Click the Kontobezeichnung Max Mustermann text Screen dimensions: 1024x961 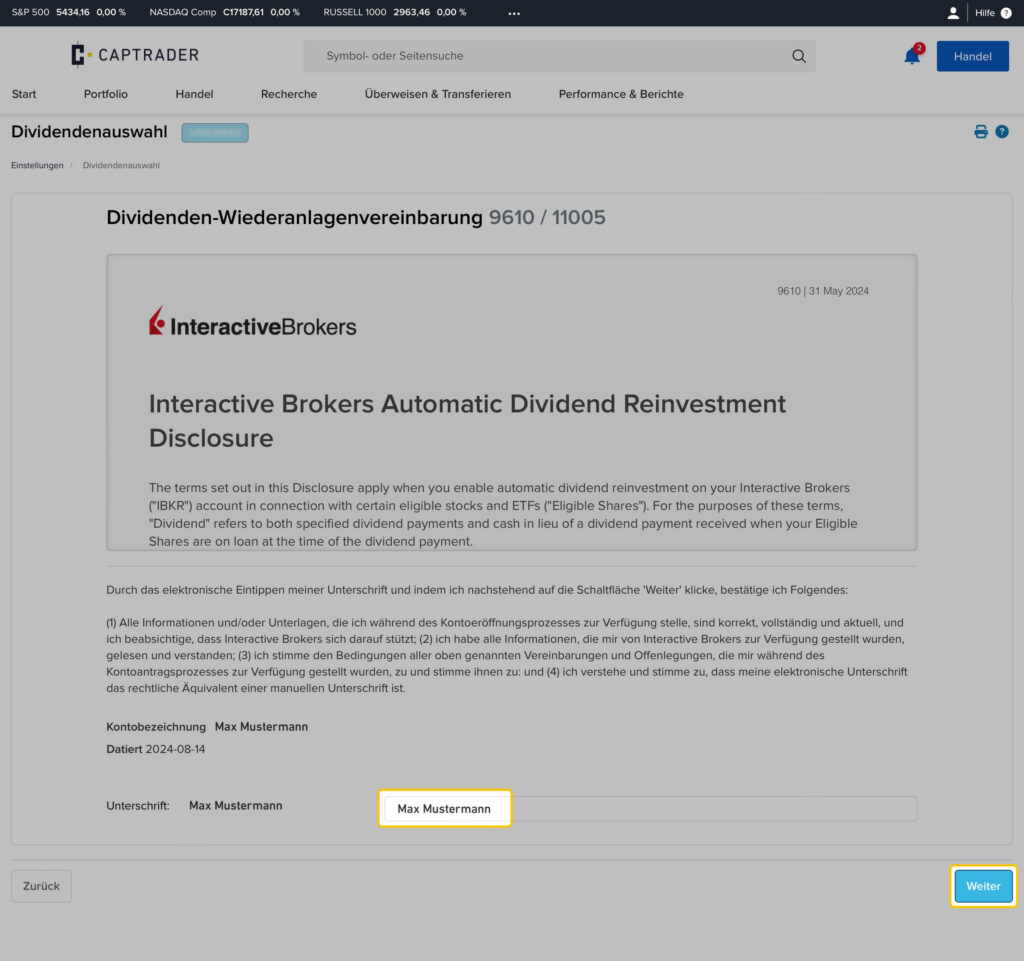click(x=207, y=727)
